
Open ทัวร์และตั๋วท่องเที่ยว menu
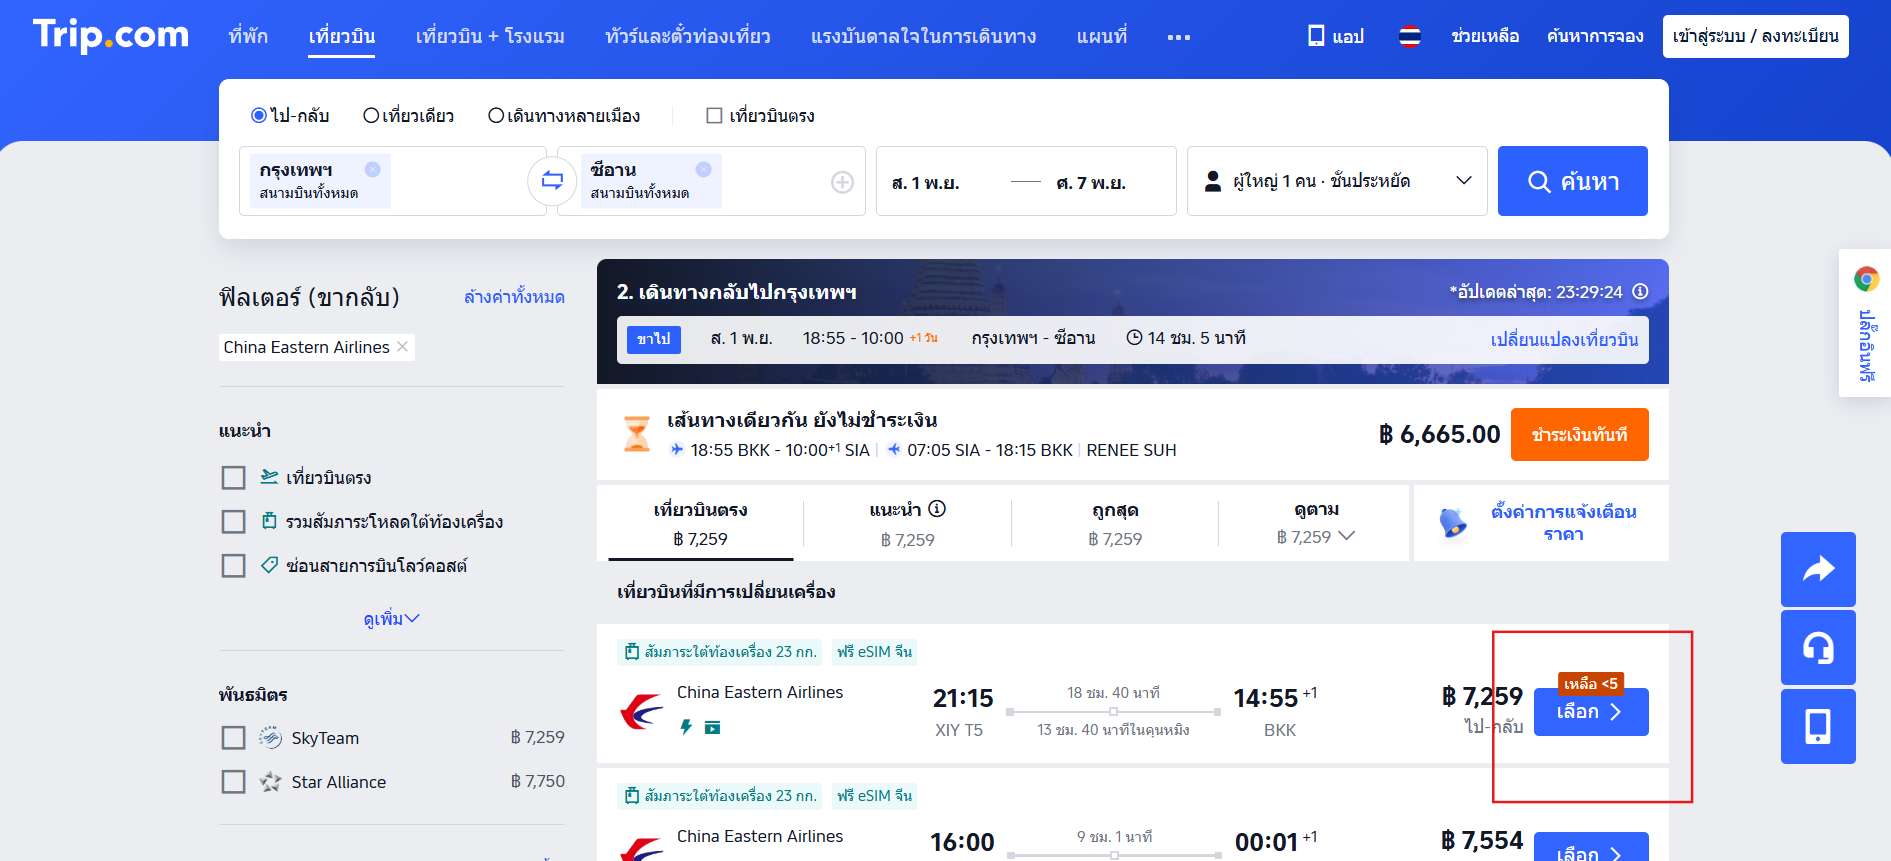pos(687,36)
